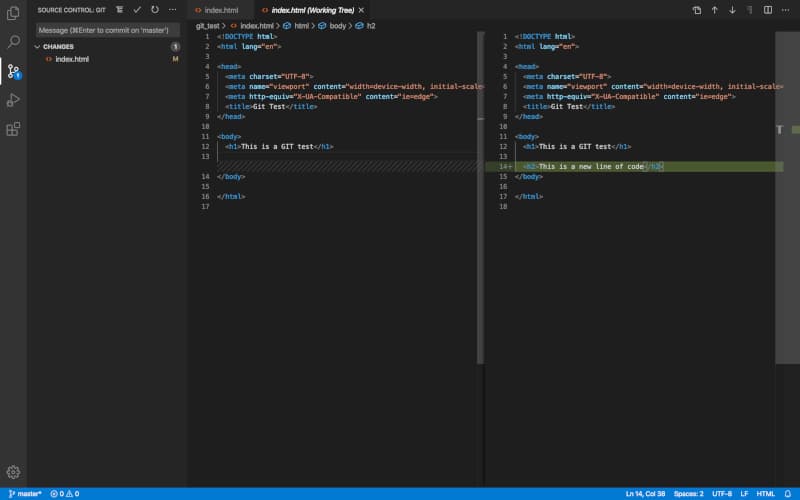This screenshot has height=500, width=800.
Task: Open the Extensions view icon
Action: (13, 129)
